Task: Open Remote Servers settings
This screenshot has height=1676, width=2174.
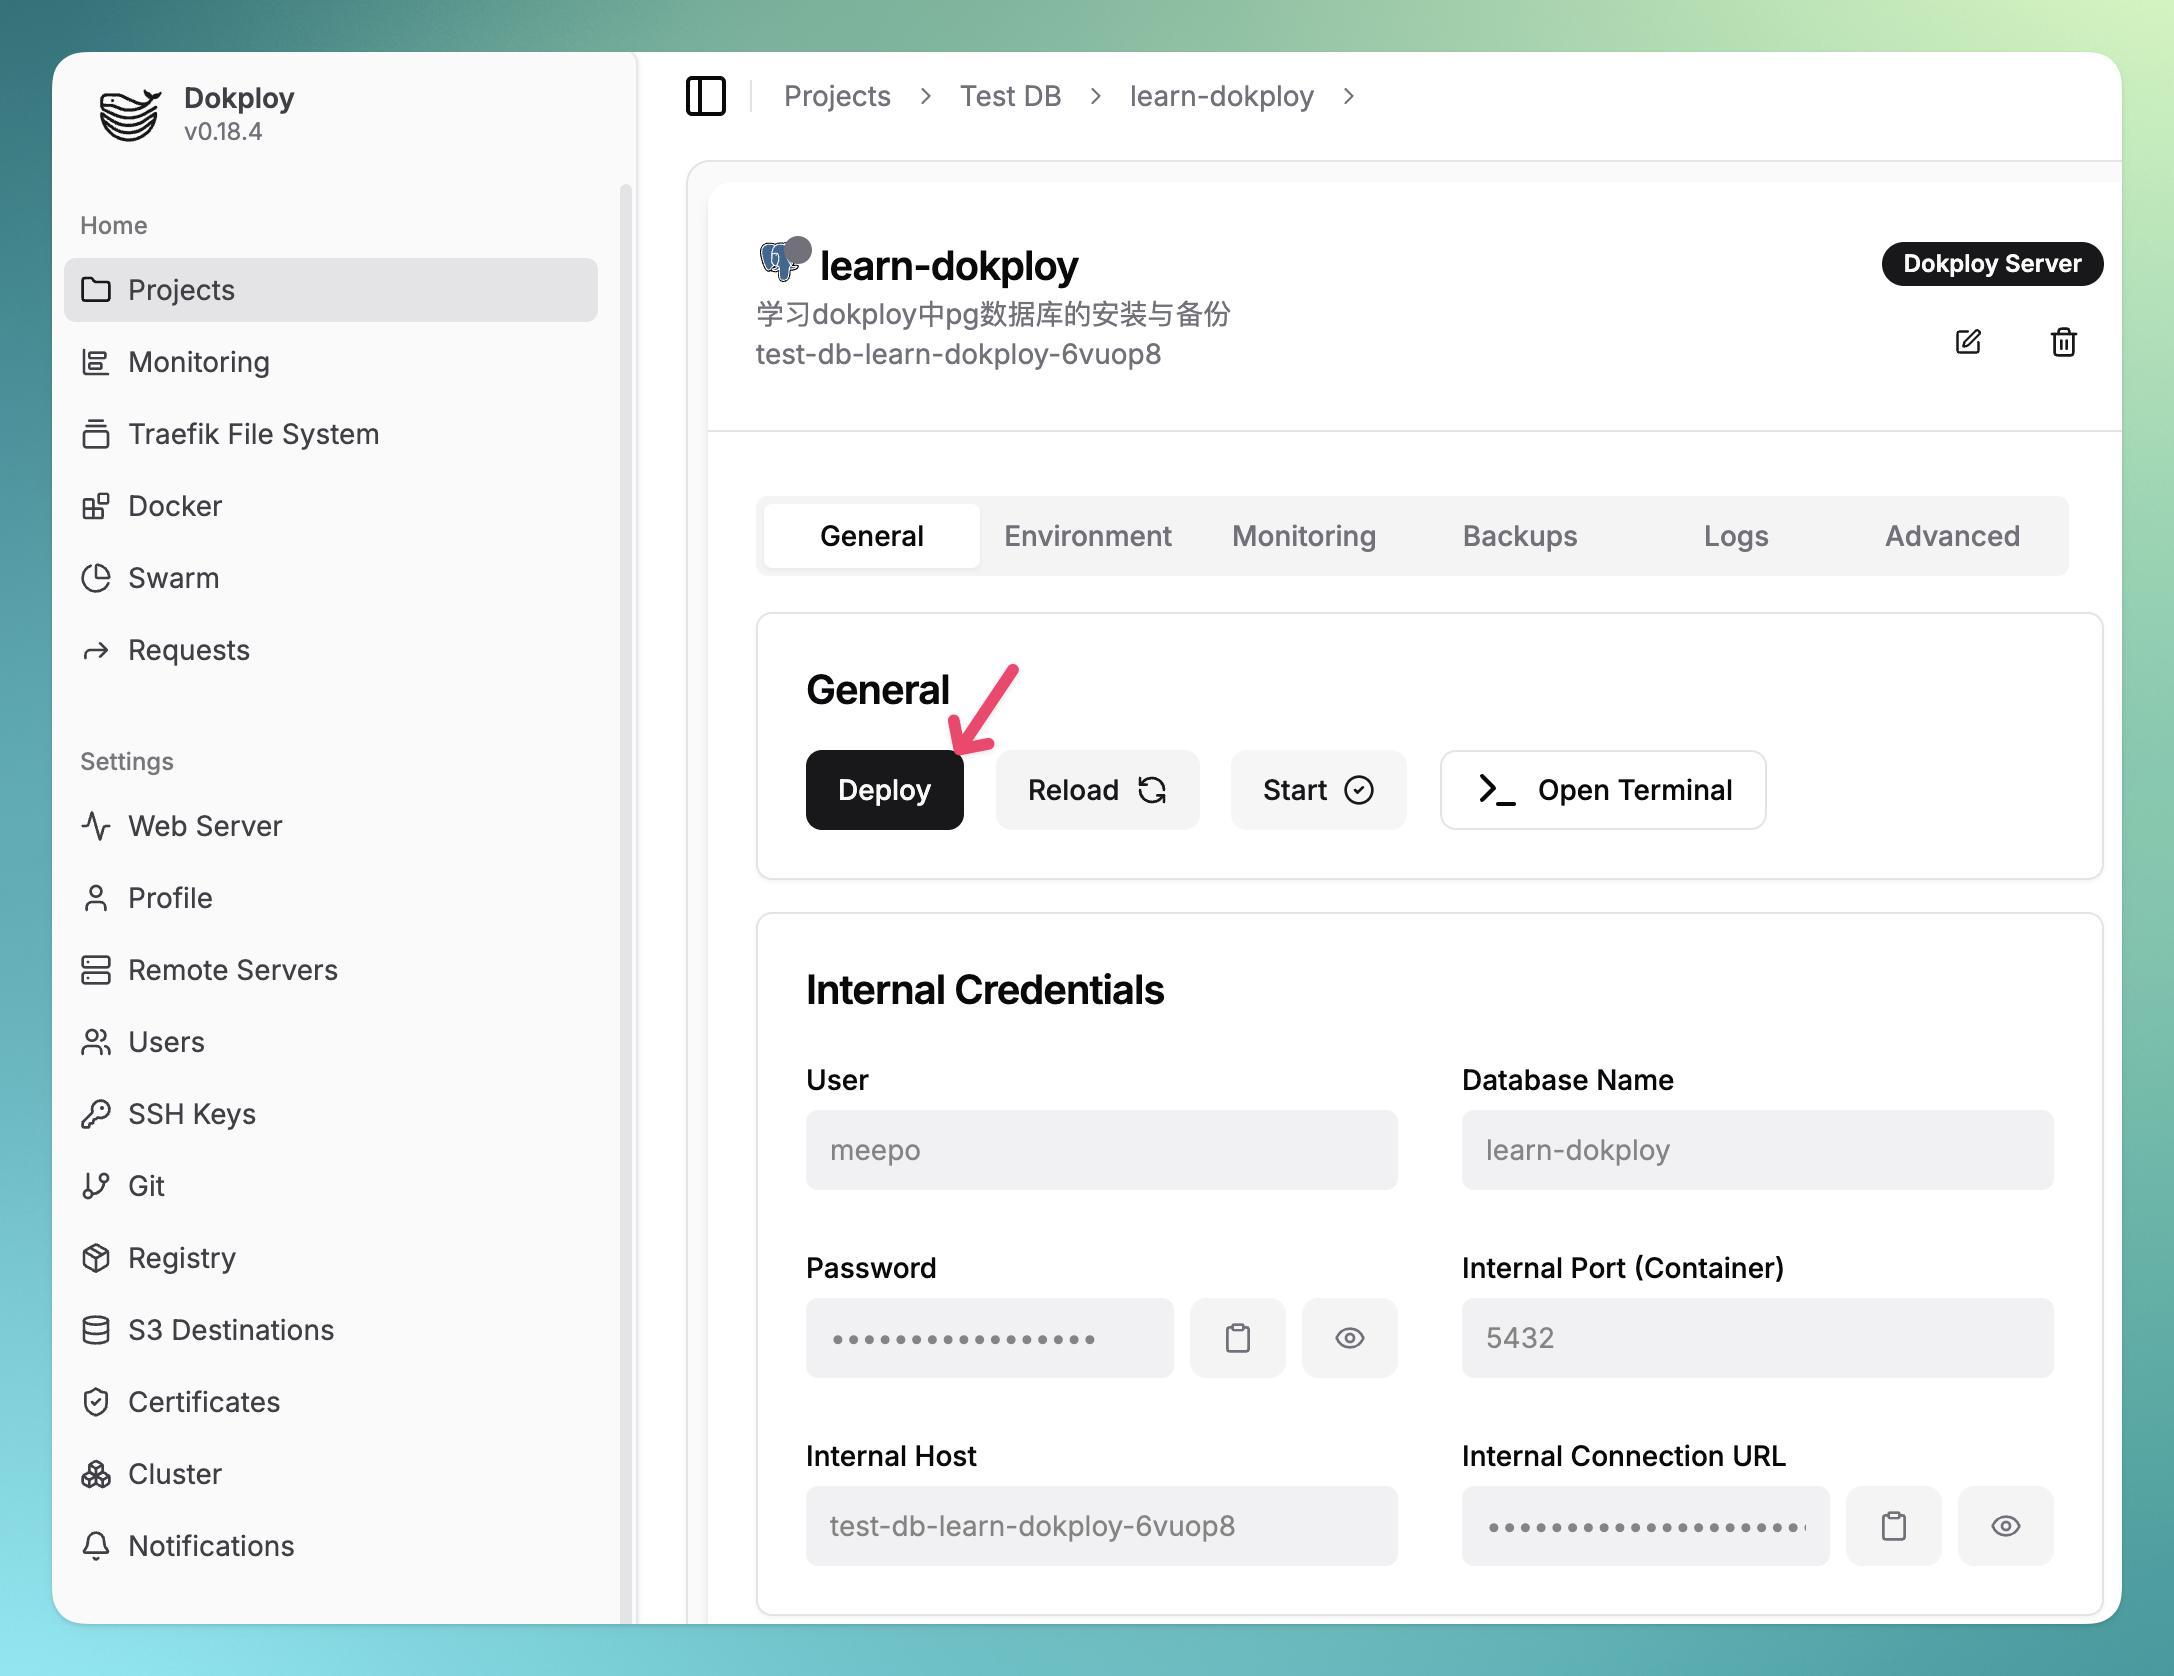Action: 331,970
